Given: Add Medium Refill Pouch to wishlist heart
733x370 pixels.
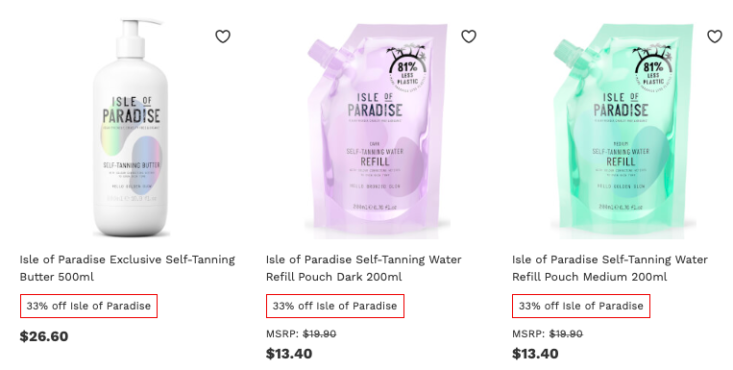Looking at the screenshot, I should click(x=714, y=36).
